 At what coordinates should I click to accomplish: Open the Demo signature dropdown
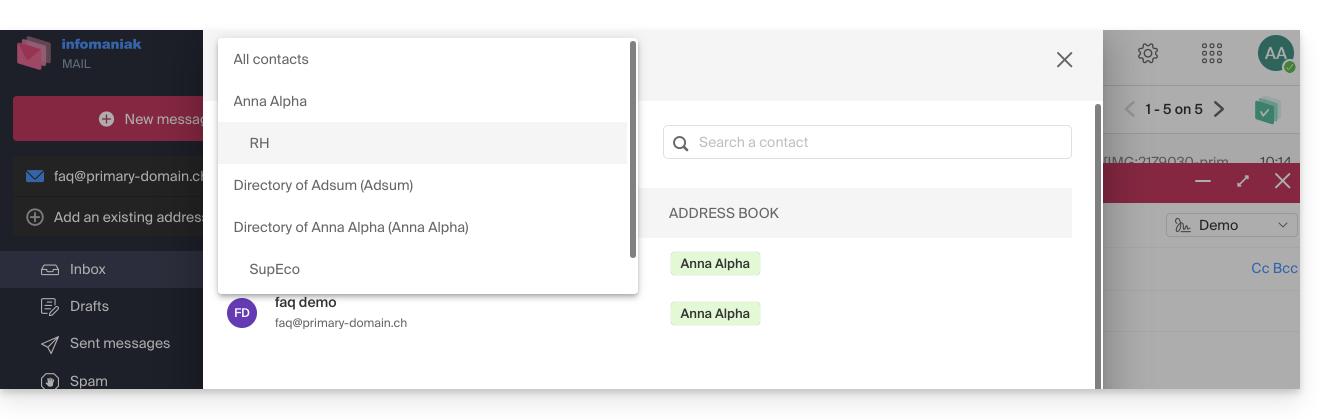1232,225
